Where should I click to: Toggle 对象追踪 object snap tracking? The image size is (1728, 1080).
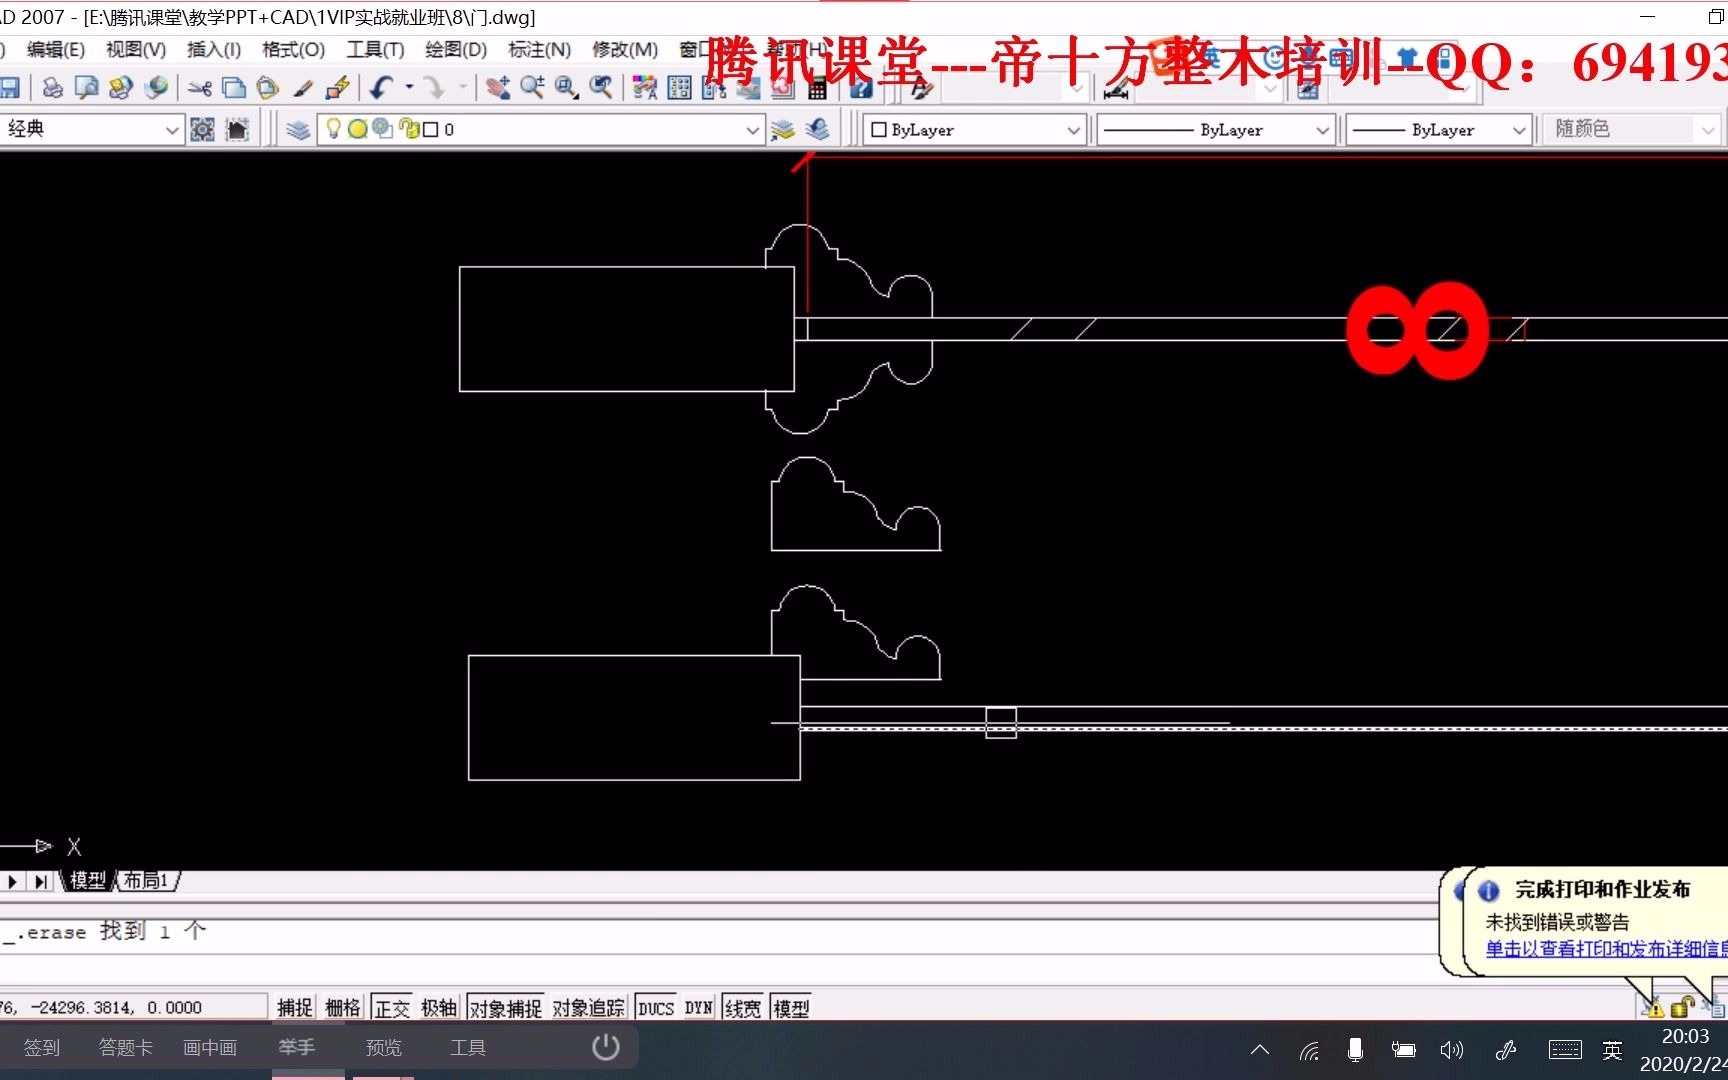(x=589, y=1007)
